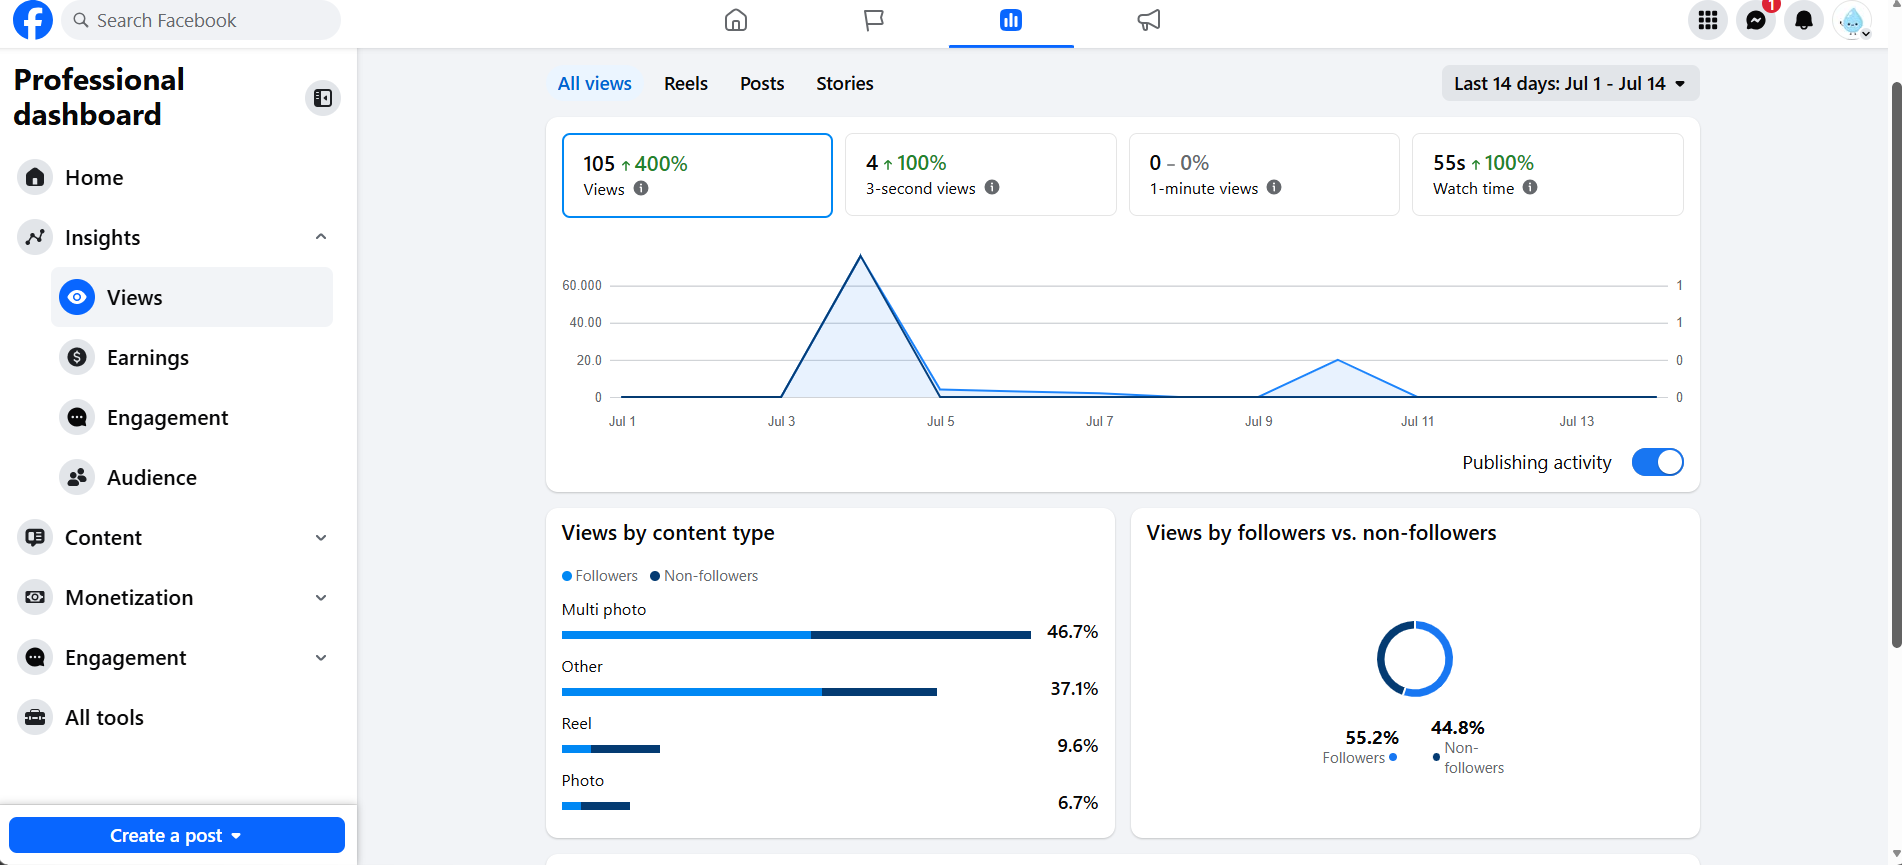Screen dimensions: 1902x865
Task: Click the Followers legend dot in content type
Action: click(567, 576)
